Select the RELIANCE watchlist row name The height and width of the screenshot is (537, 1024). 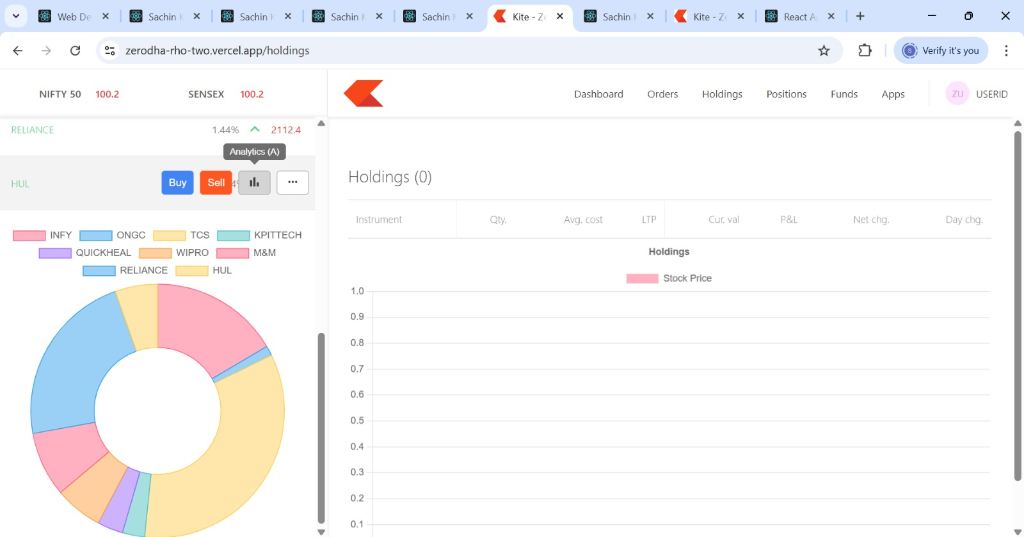click(32, 130)
